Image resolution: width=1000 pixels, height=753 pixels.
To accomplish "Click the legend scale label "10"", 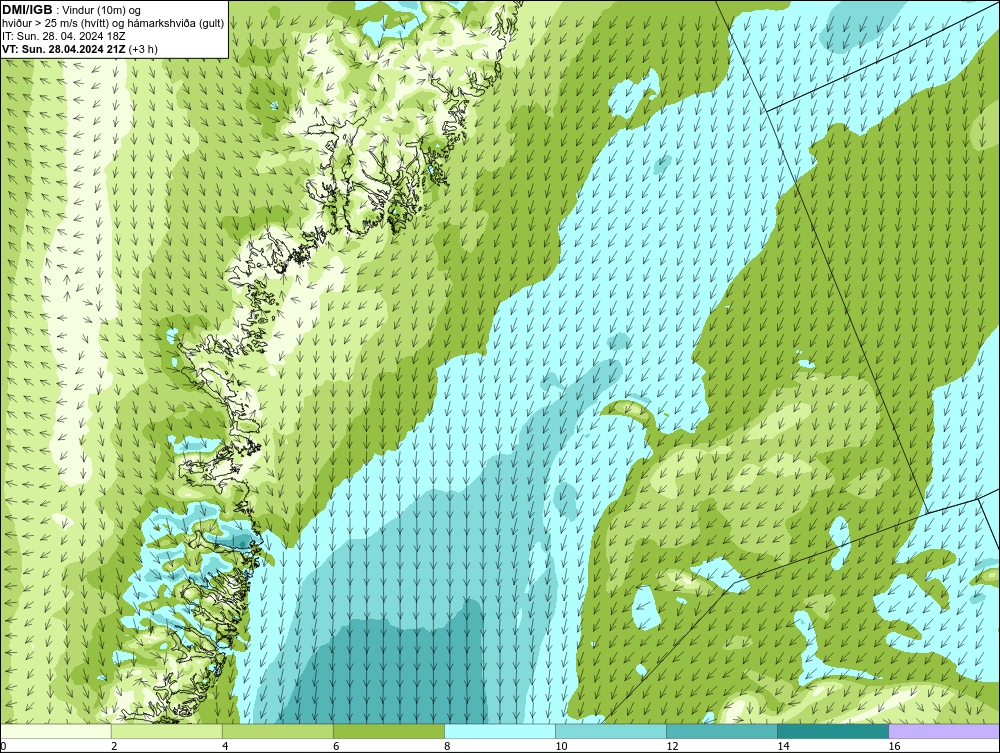I will pos(561,746).
